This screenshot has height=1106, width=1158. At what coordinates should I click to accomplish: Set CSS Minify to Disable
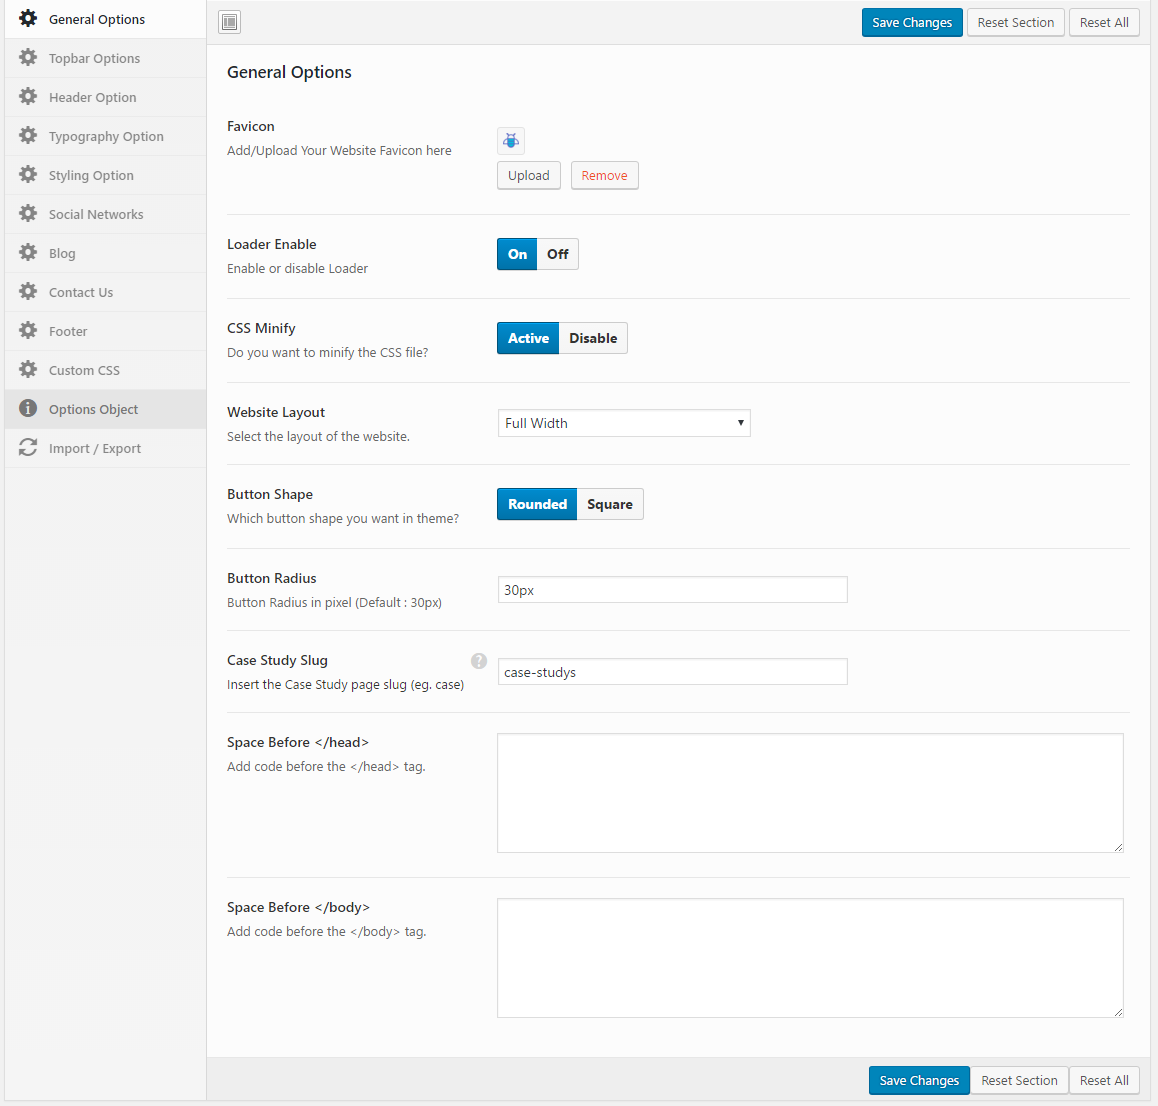[x=593, y=338]
